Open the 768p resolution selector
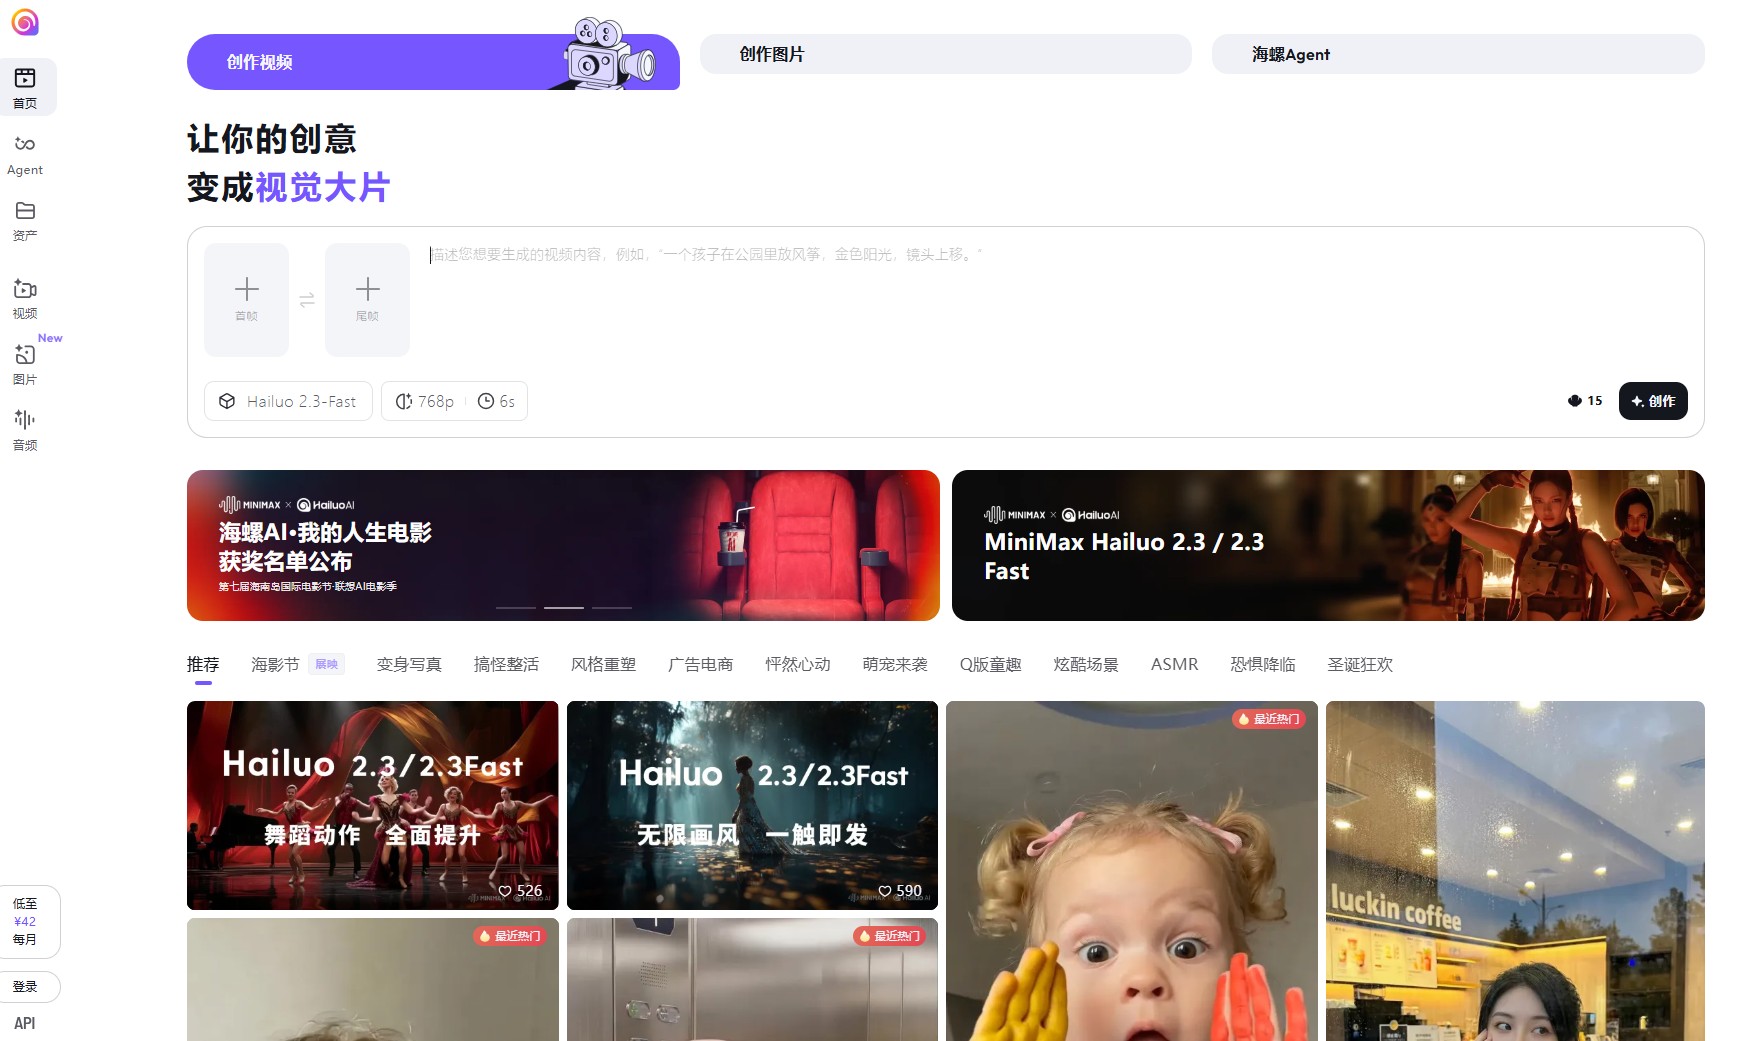This screenshot has width=1762, height=1041. click(x=425, y=401)
